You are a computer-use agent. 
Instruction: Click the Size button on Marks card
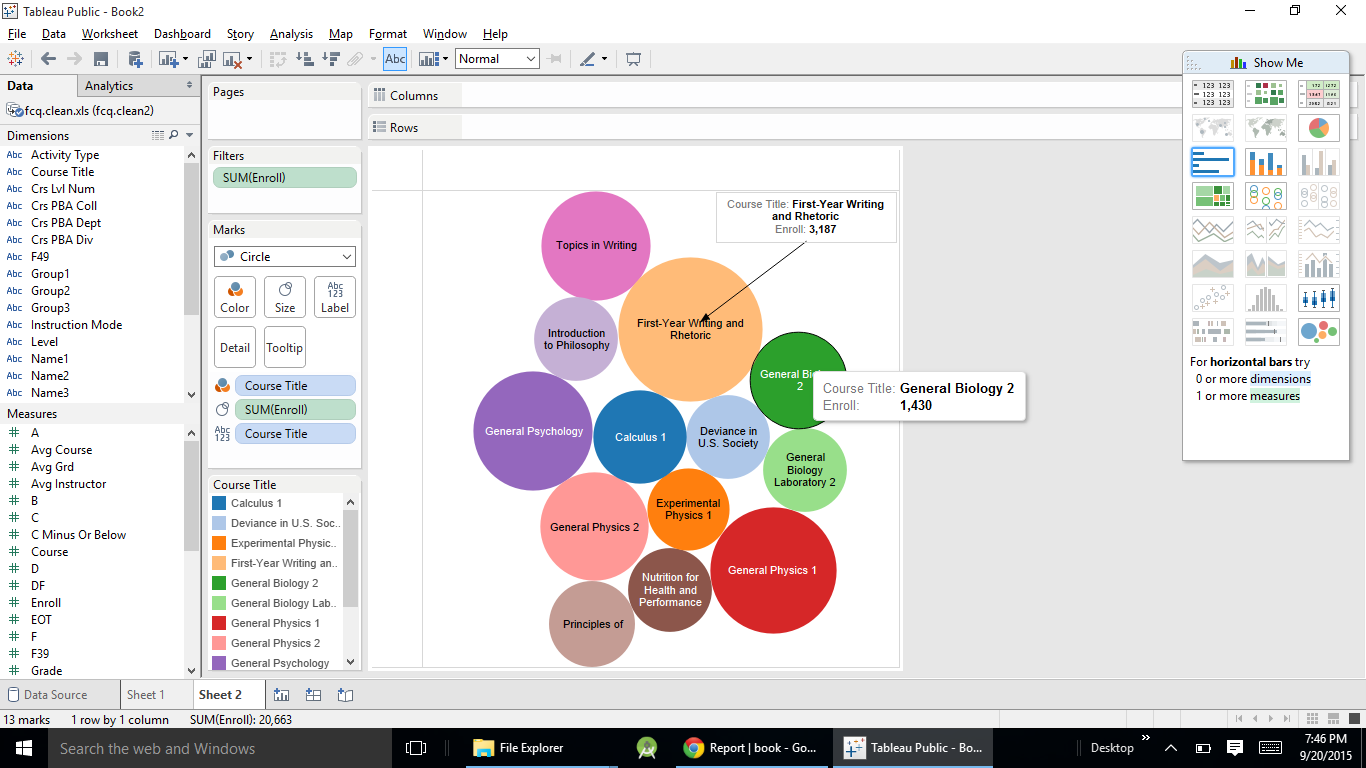[285, 297]
